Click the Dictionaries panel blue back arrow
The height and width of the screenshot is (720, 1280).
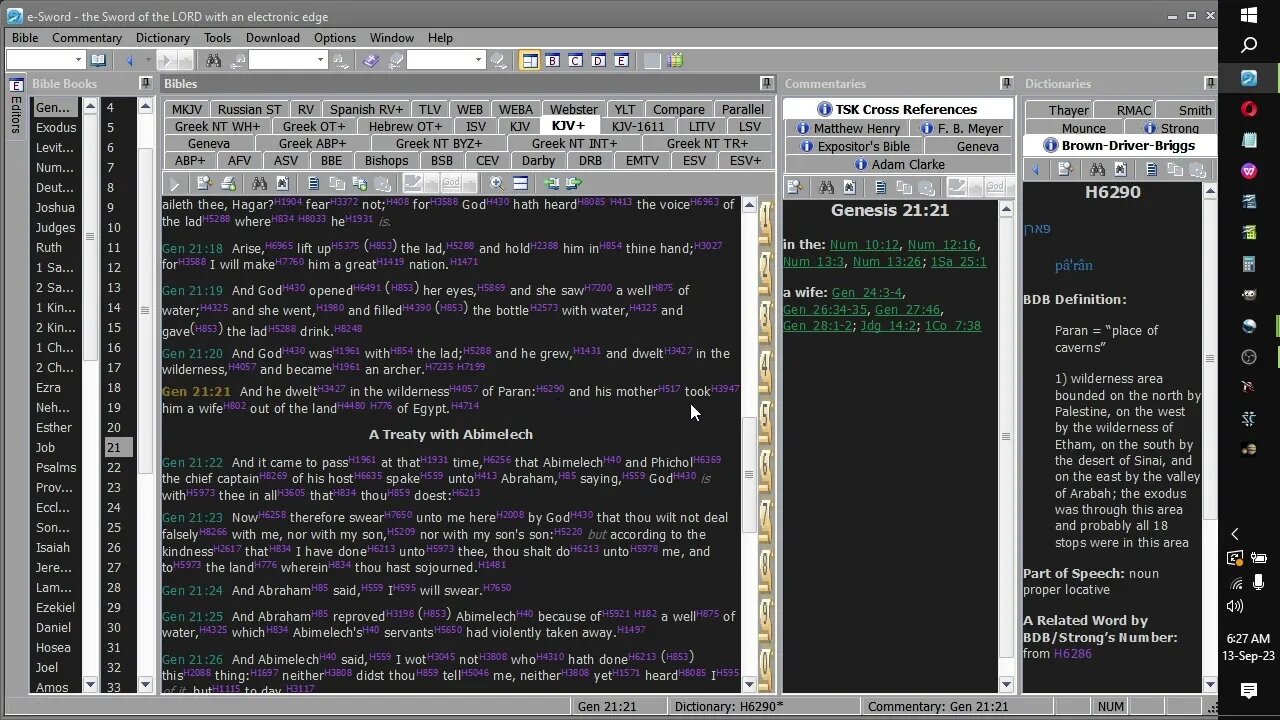coord(1035,170)
